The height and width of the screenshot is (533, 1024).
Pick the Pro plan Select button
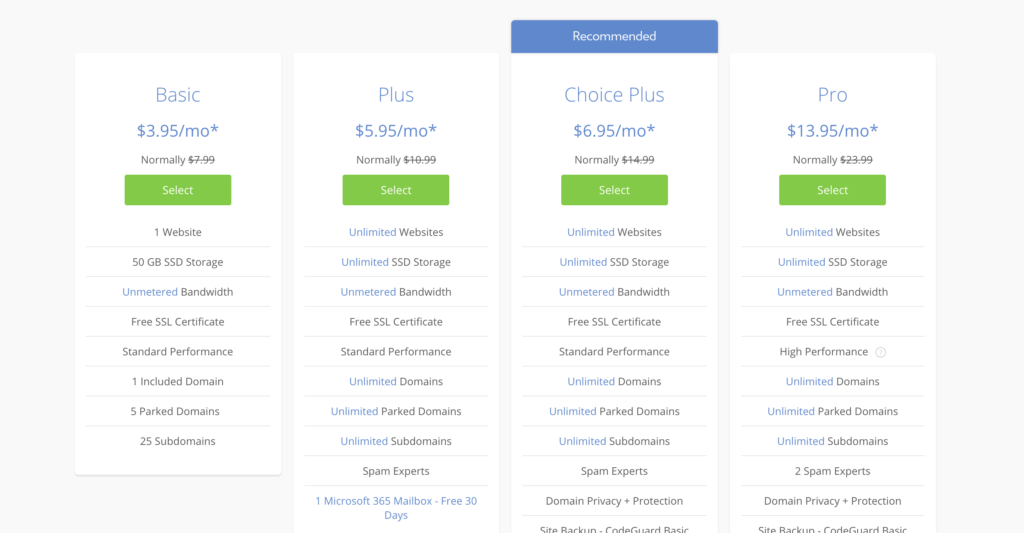tap(832, 190)
